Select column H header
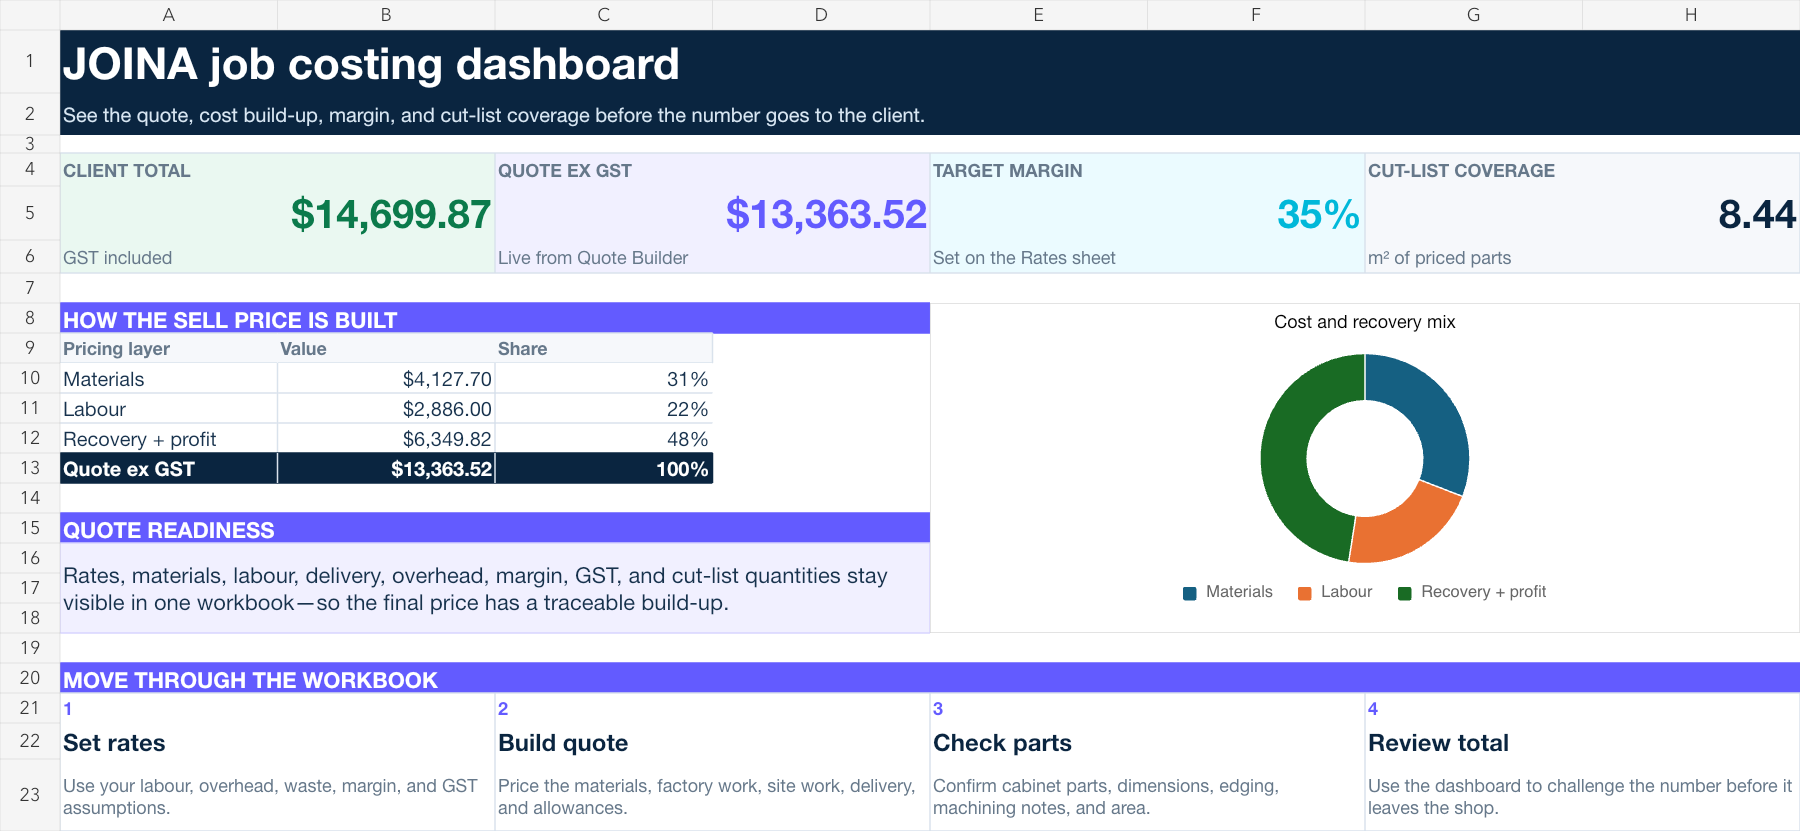Screen dimensions: 1800x831 (1691, 14)
